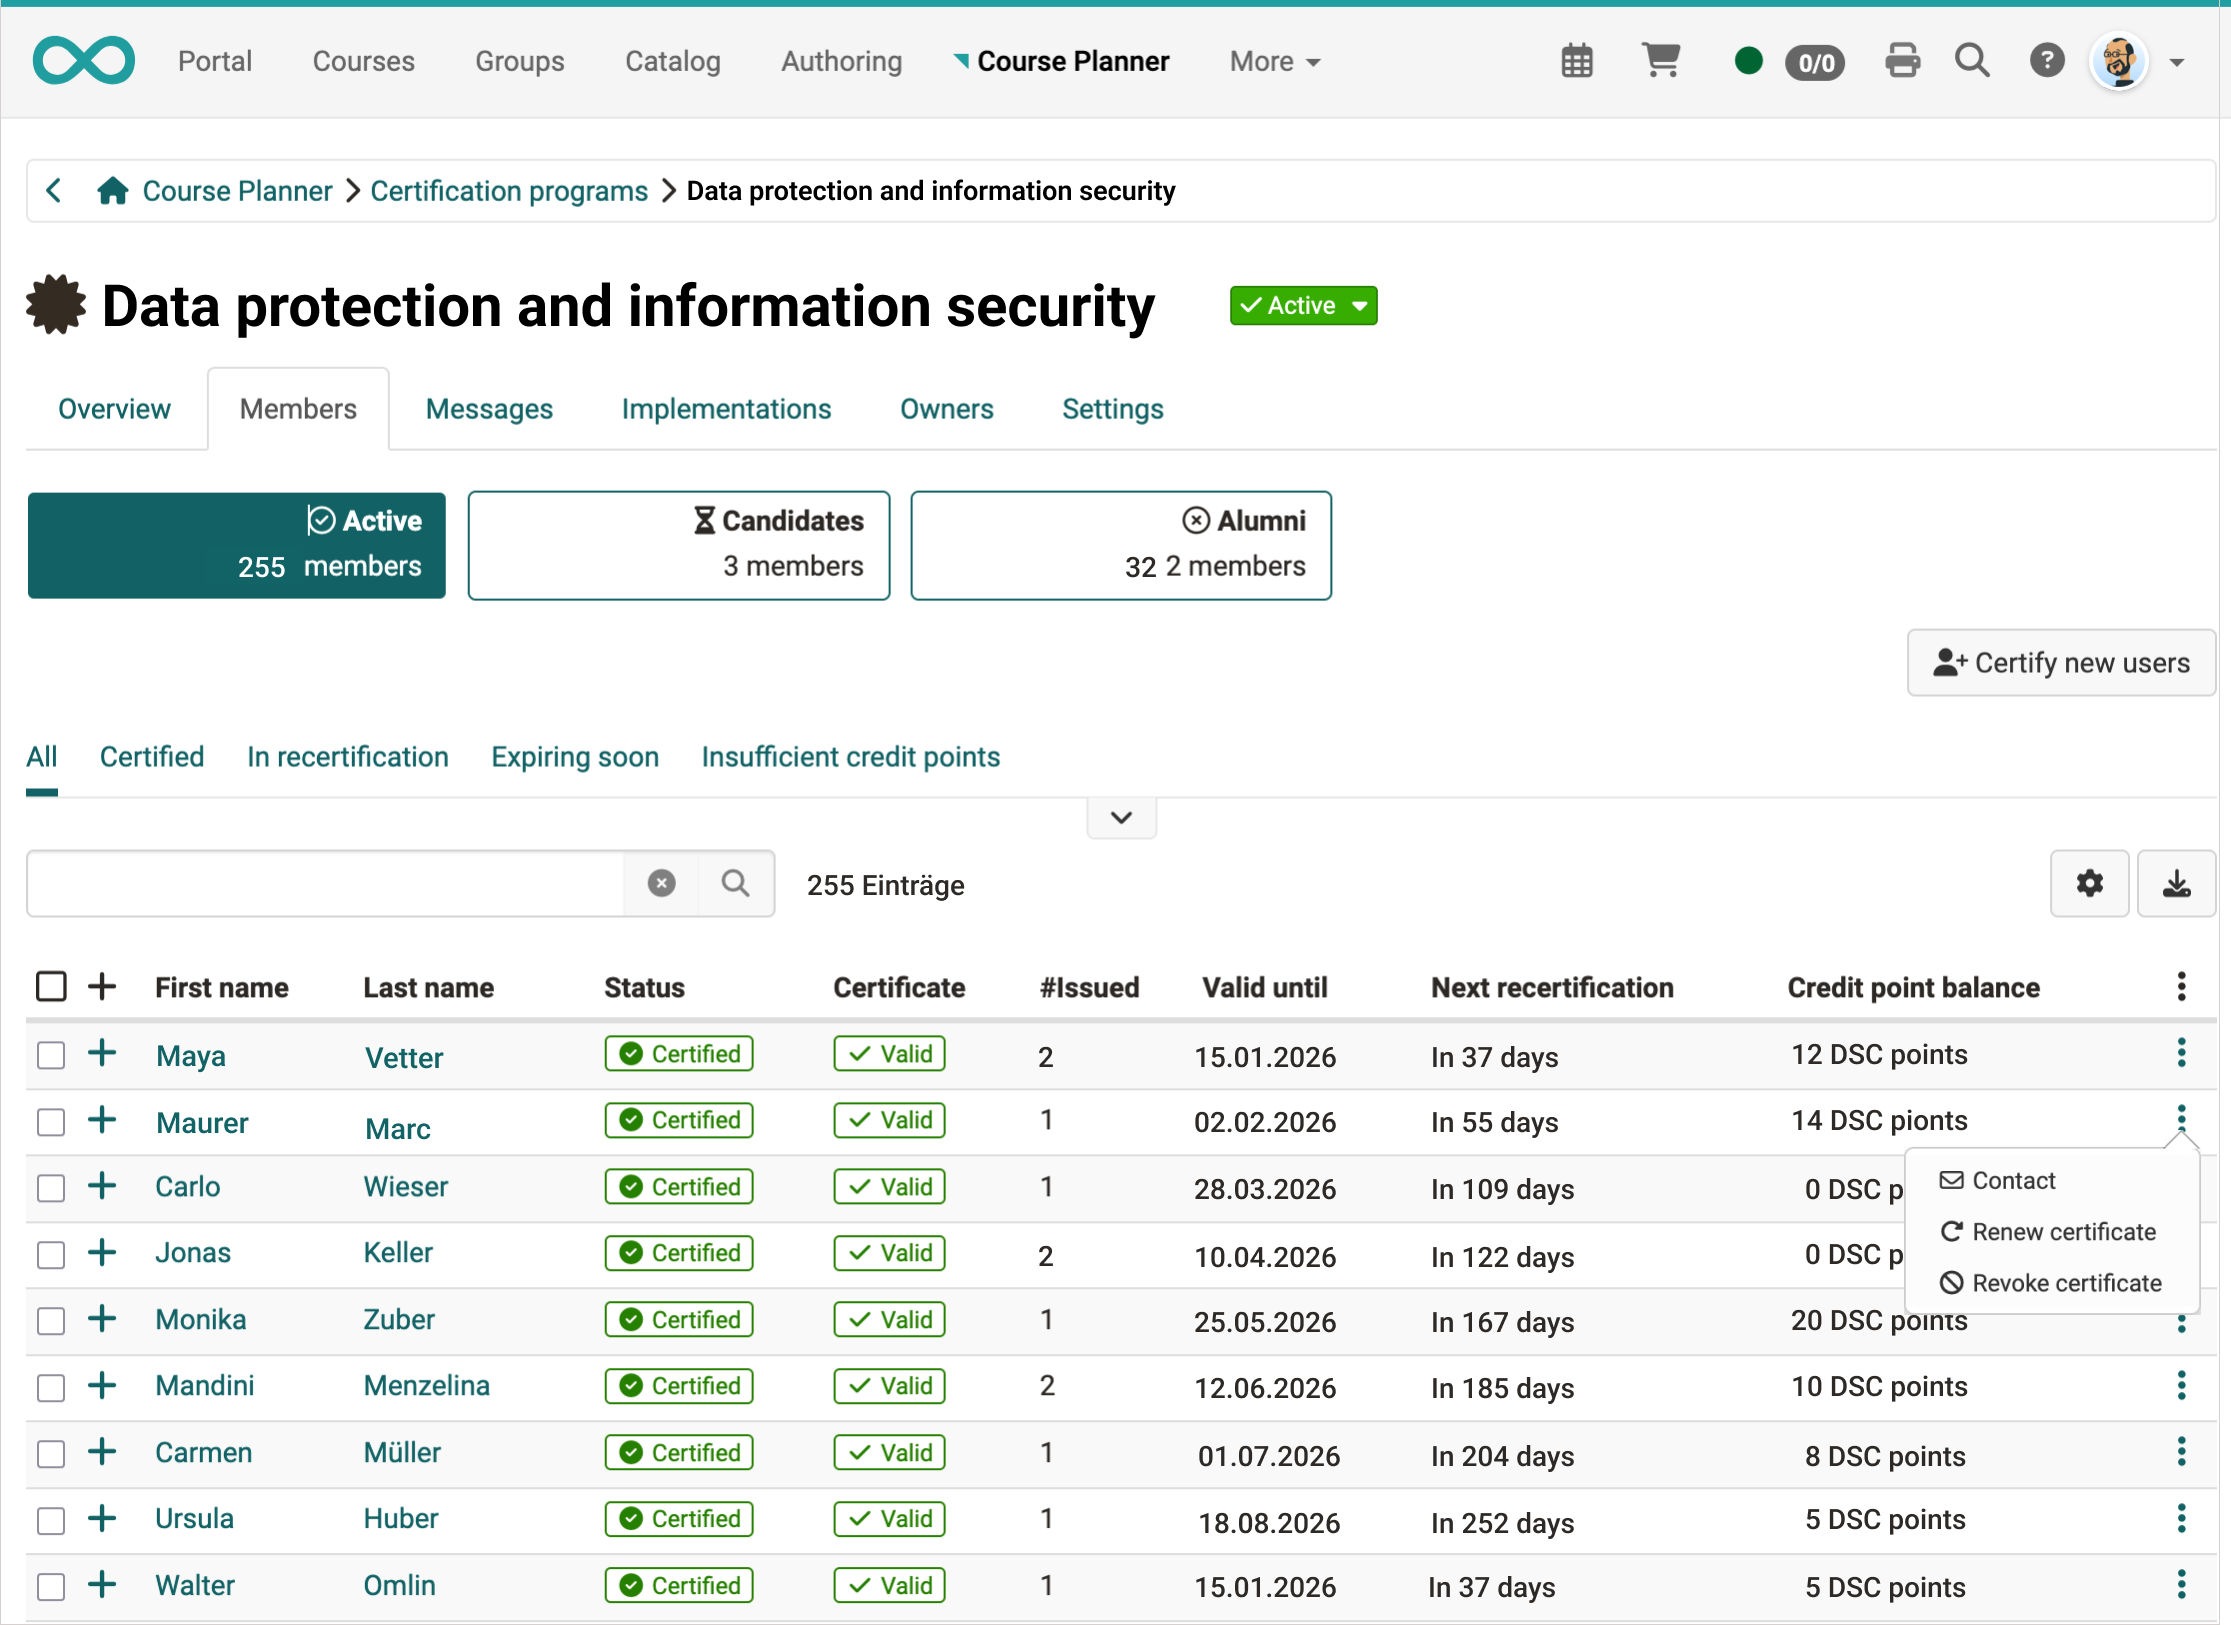Image resolution: width=2231 pixels, height=1625 pixels.
Task: Click the print icon in header
Action: [x=1902, y=61]
